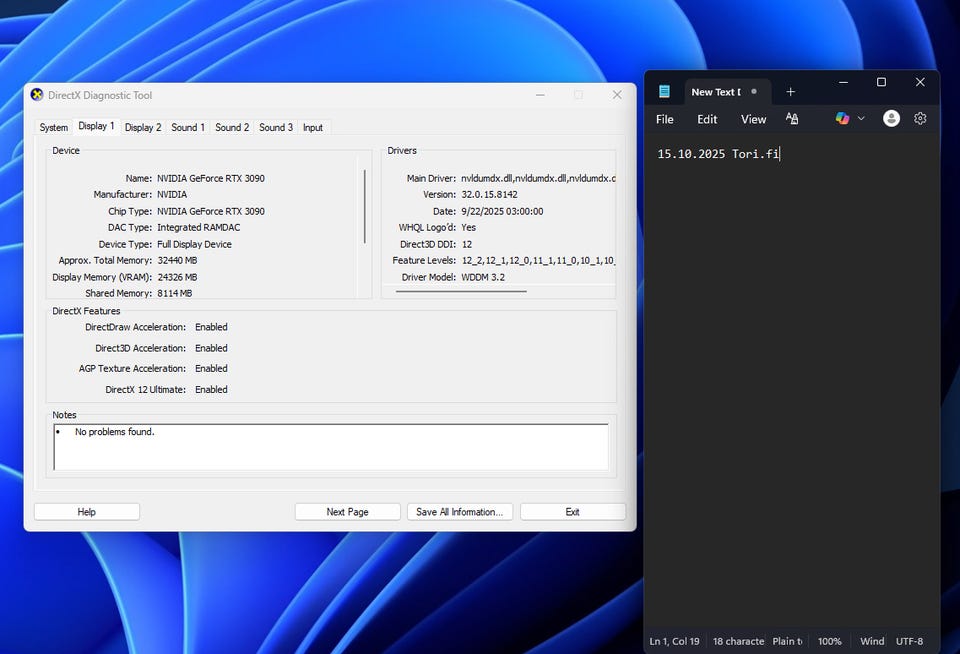Open the Edit menu in Notepad
This screenshot has width=960, height=654.
tap(707, 119)
